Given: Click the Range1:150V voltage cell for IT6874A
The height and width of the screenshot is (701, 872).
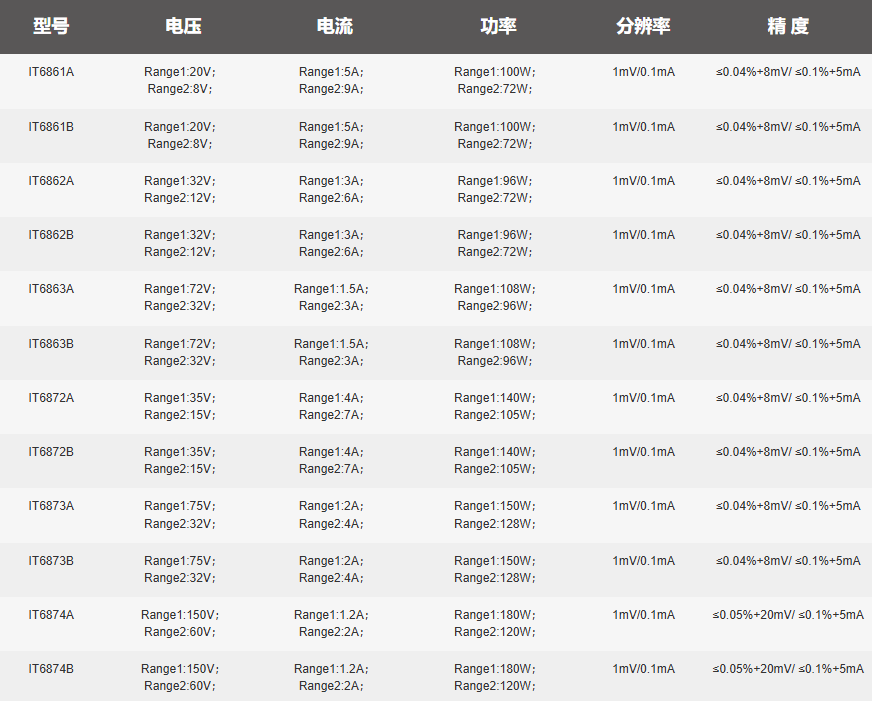Looking at the screenshot, I should (x=180, y=614).
